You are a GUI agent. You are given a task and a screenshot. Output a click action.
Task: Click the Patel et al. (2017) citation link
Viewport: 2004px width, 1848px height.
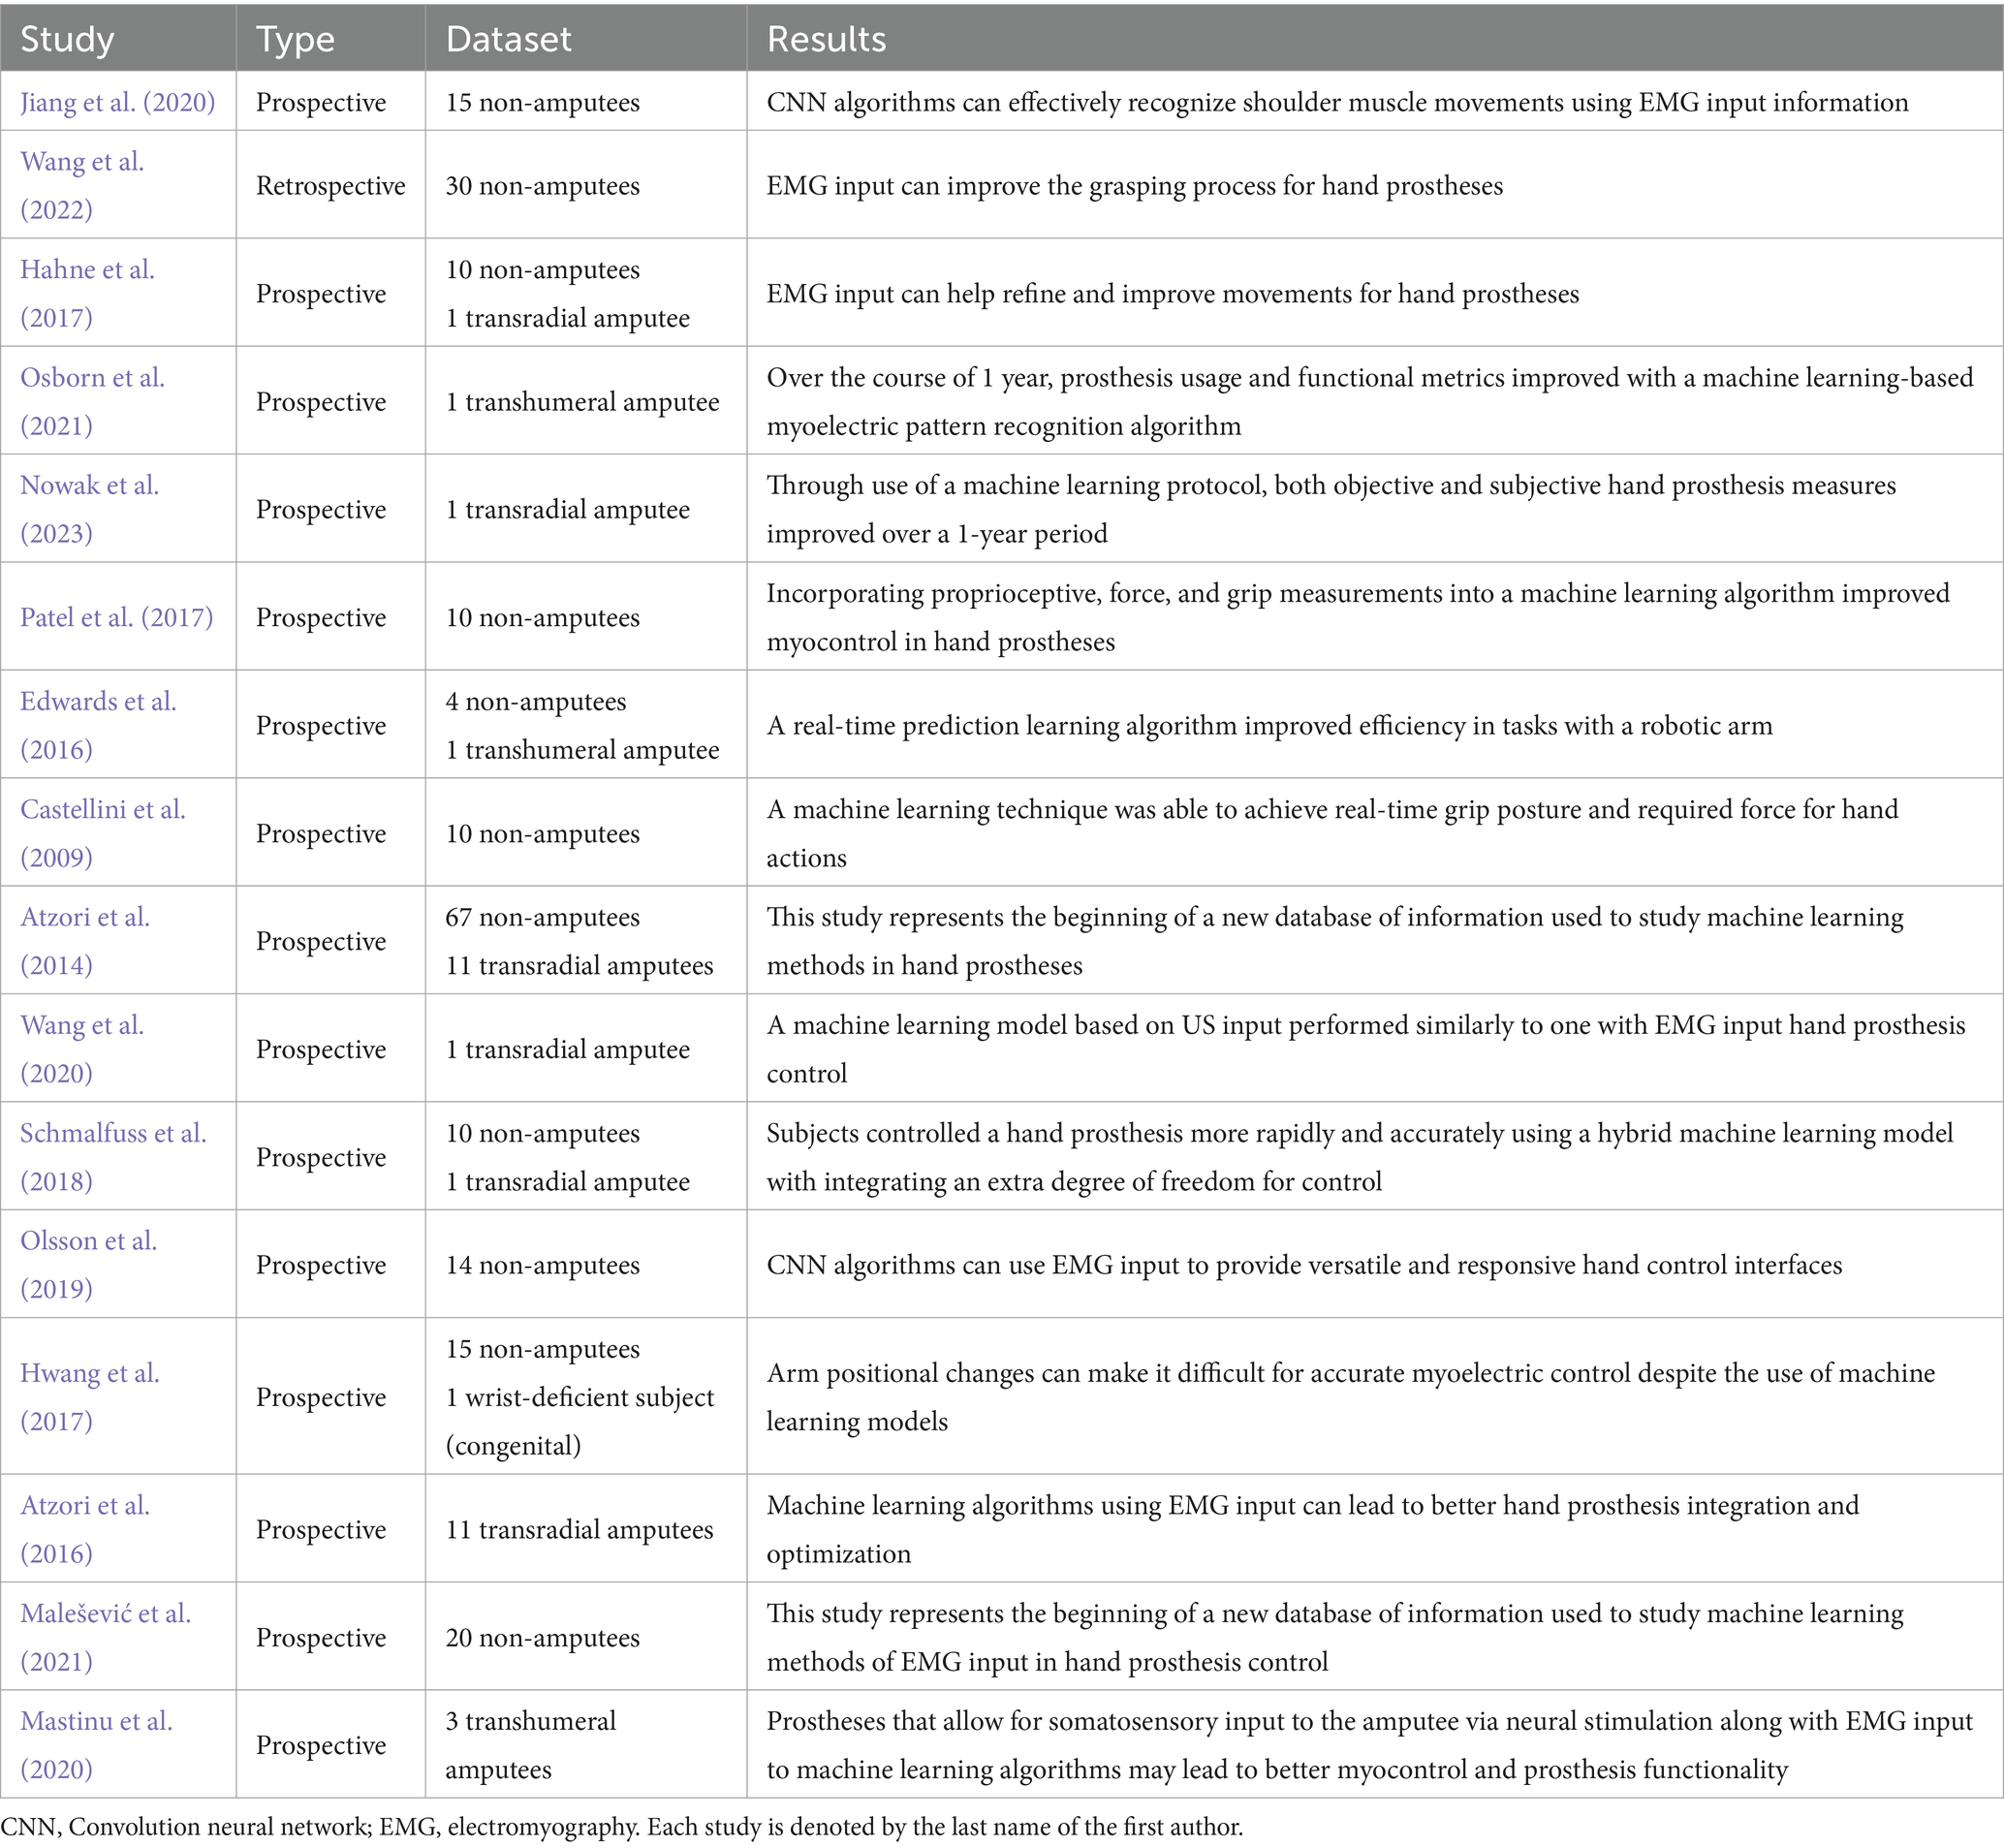pos(116,617)
